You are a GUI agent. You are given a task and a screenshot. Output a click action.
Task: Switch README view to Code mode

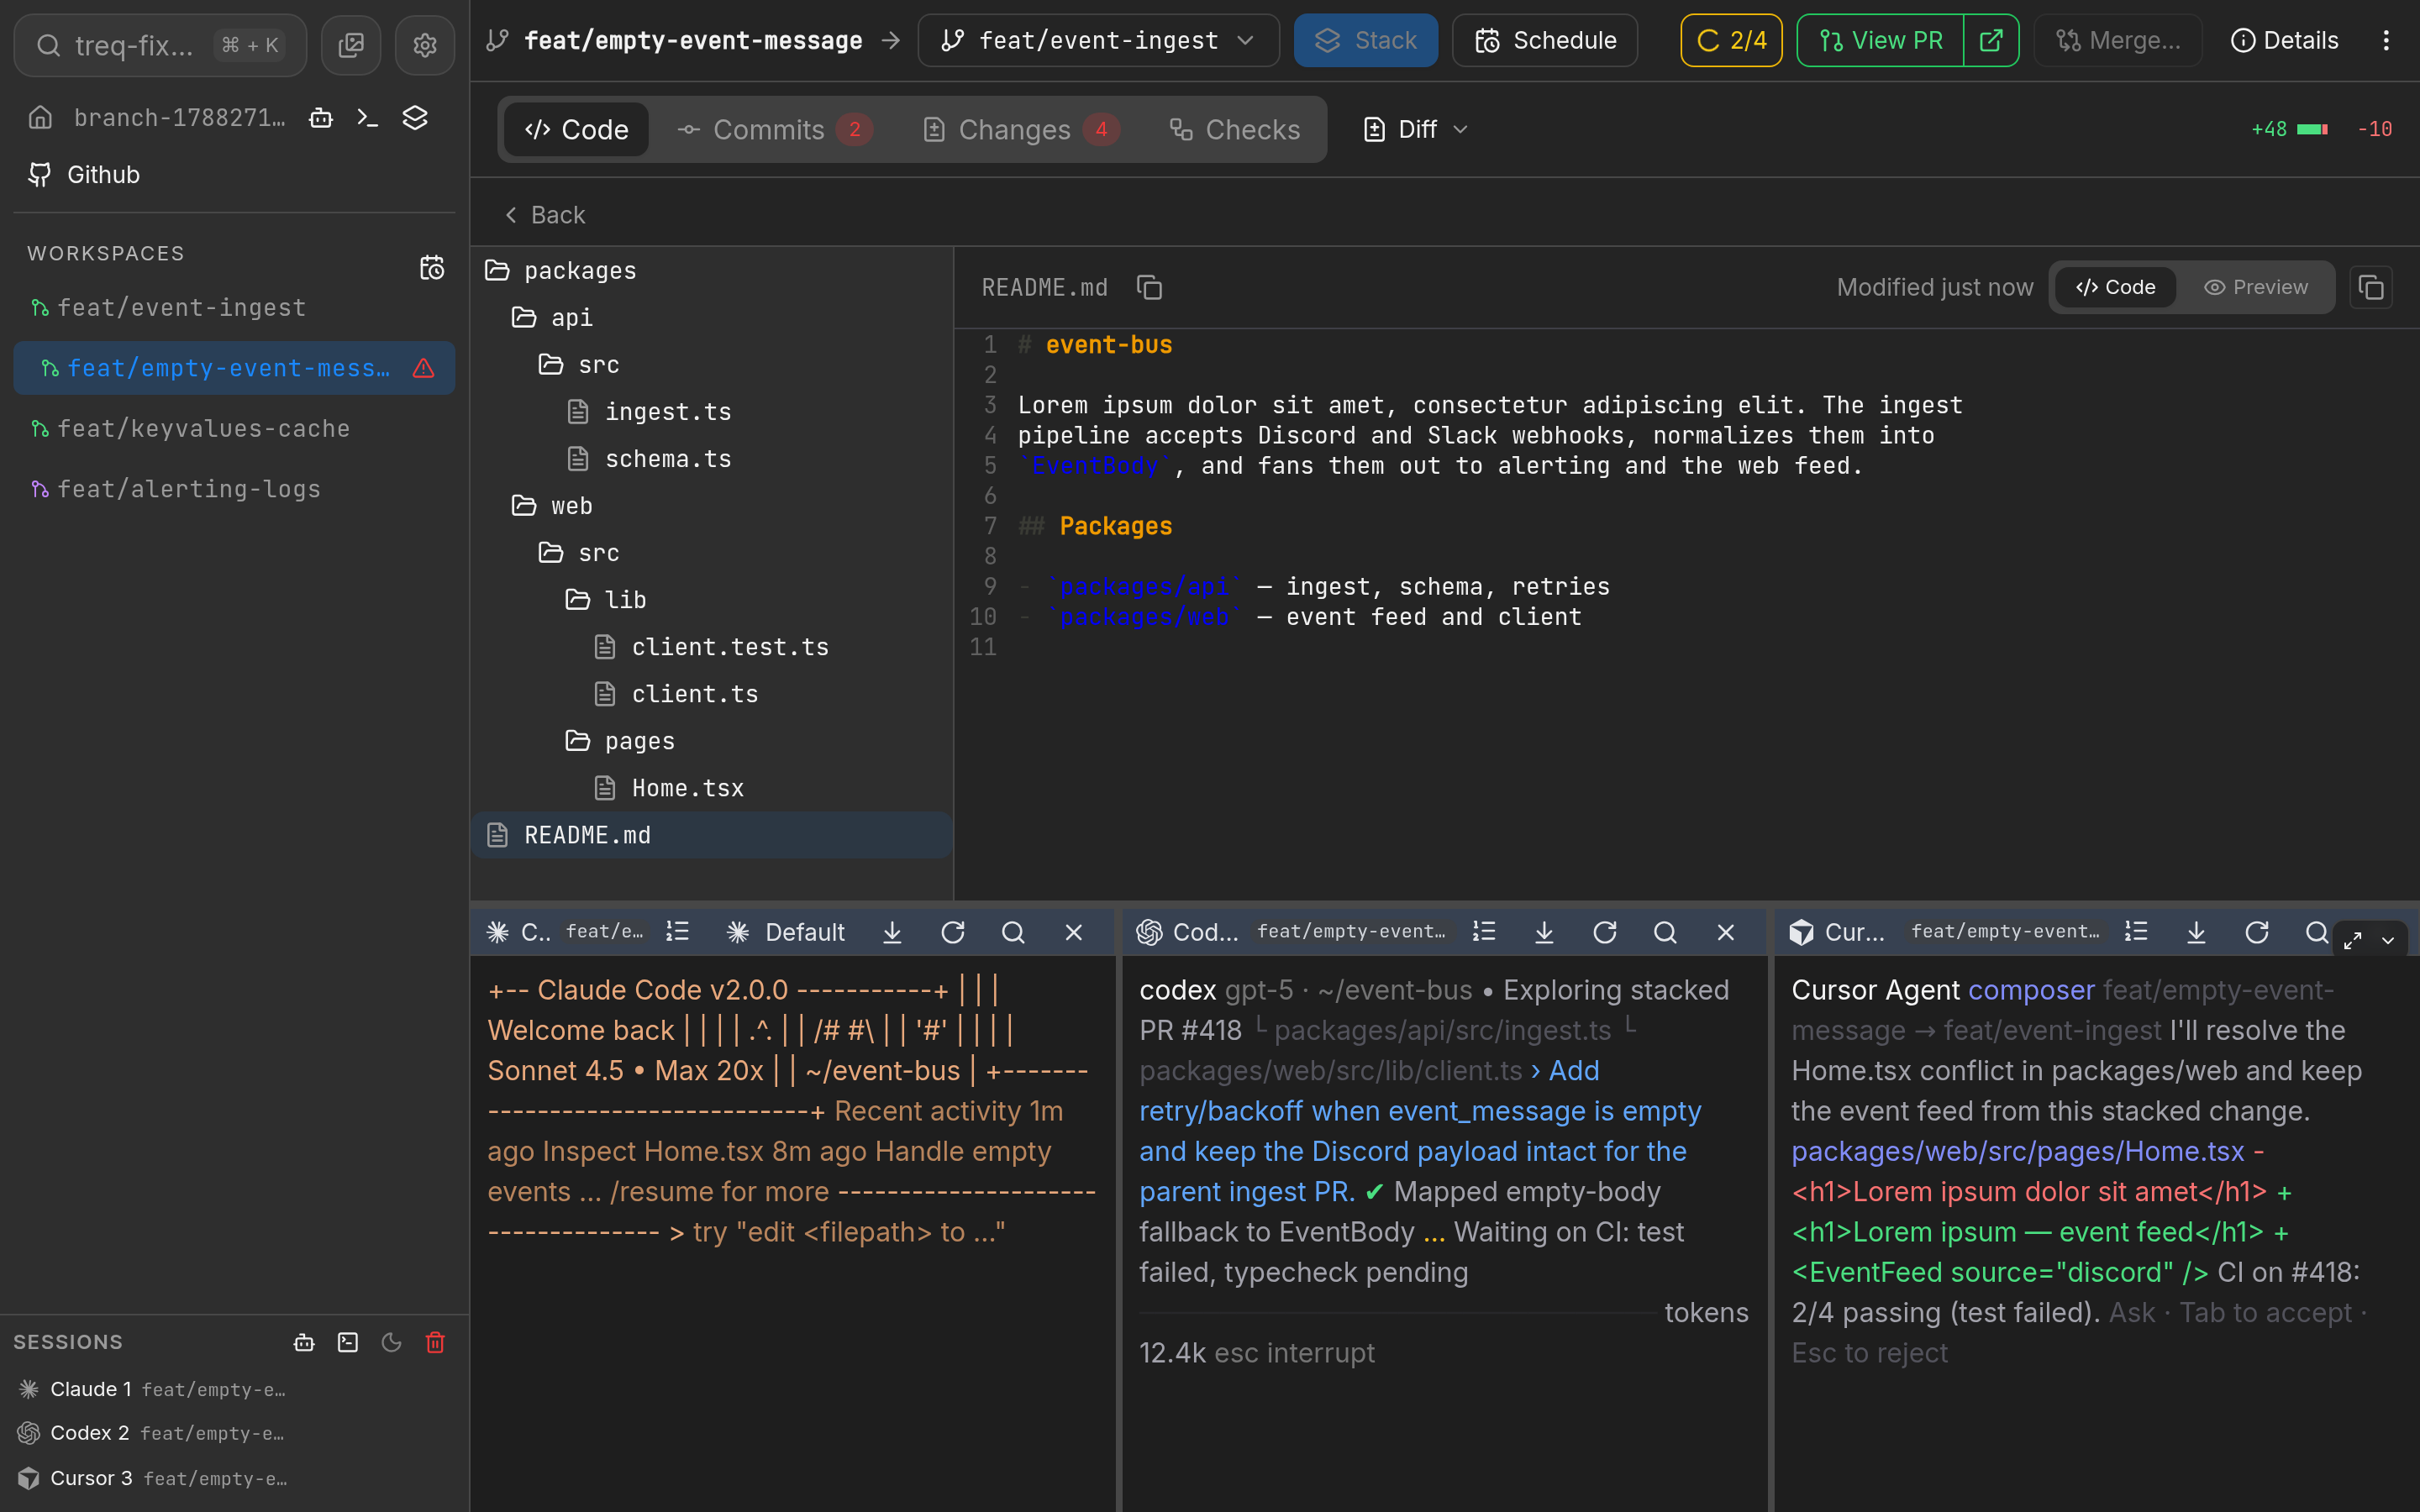pos(2115,288)
